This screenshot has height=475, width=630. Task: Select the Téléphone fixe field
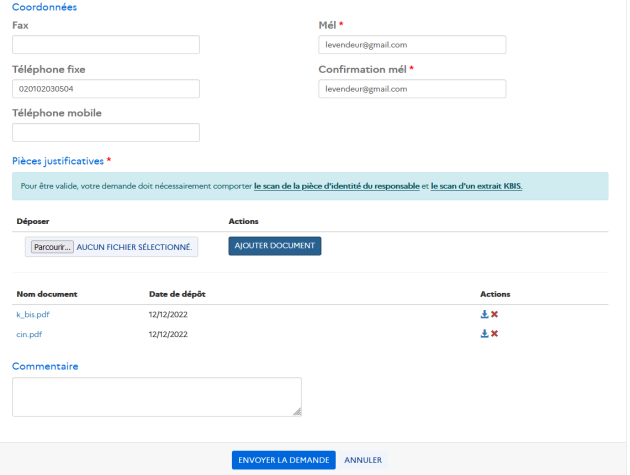[106, 89]
